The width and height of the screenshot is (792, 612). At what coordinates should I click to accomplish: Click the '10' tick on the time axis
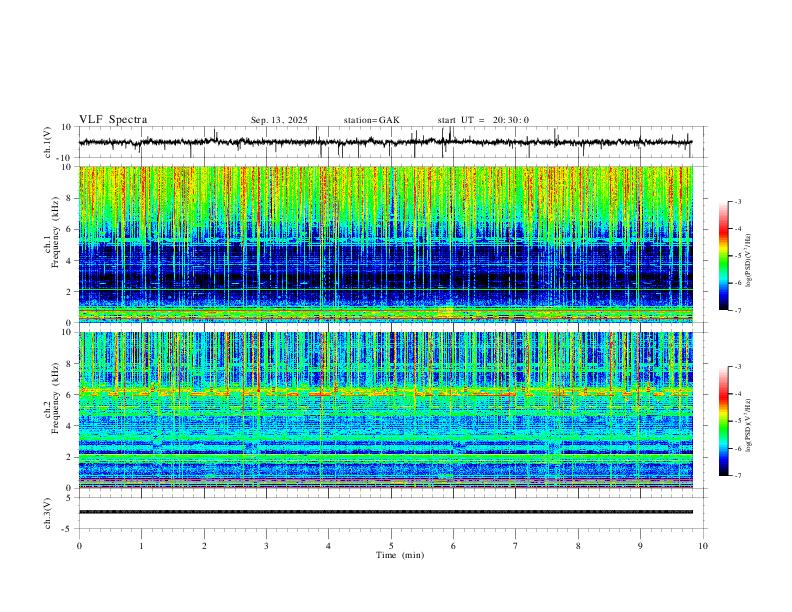click(x=703, y=546)
